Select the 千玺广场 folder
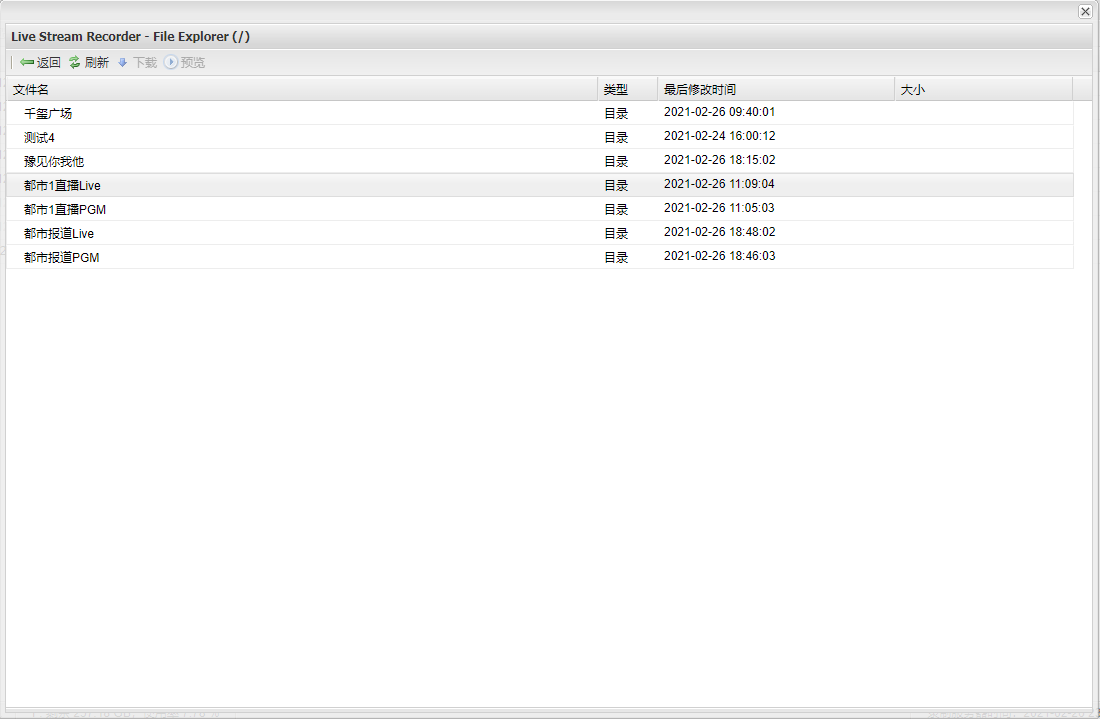Screen dimensions: 1100x719 [48, 113]
